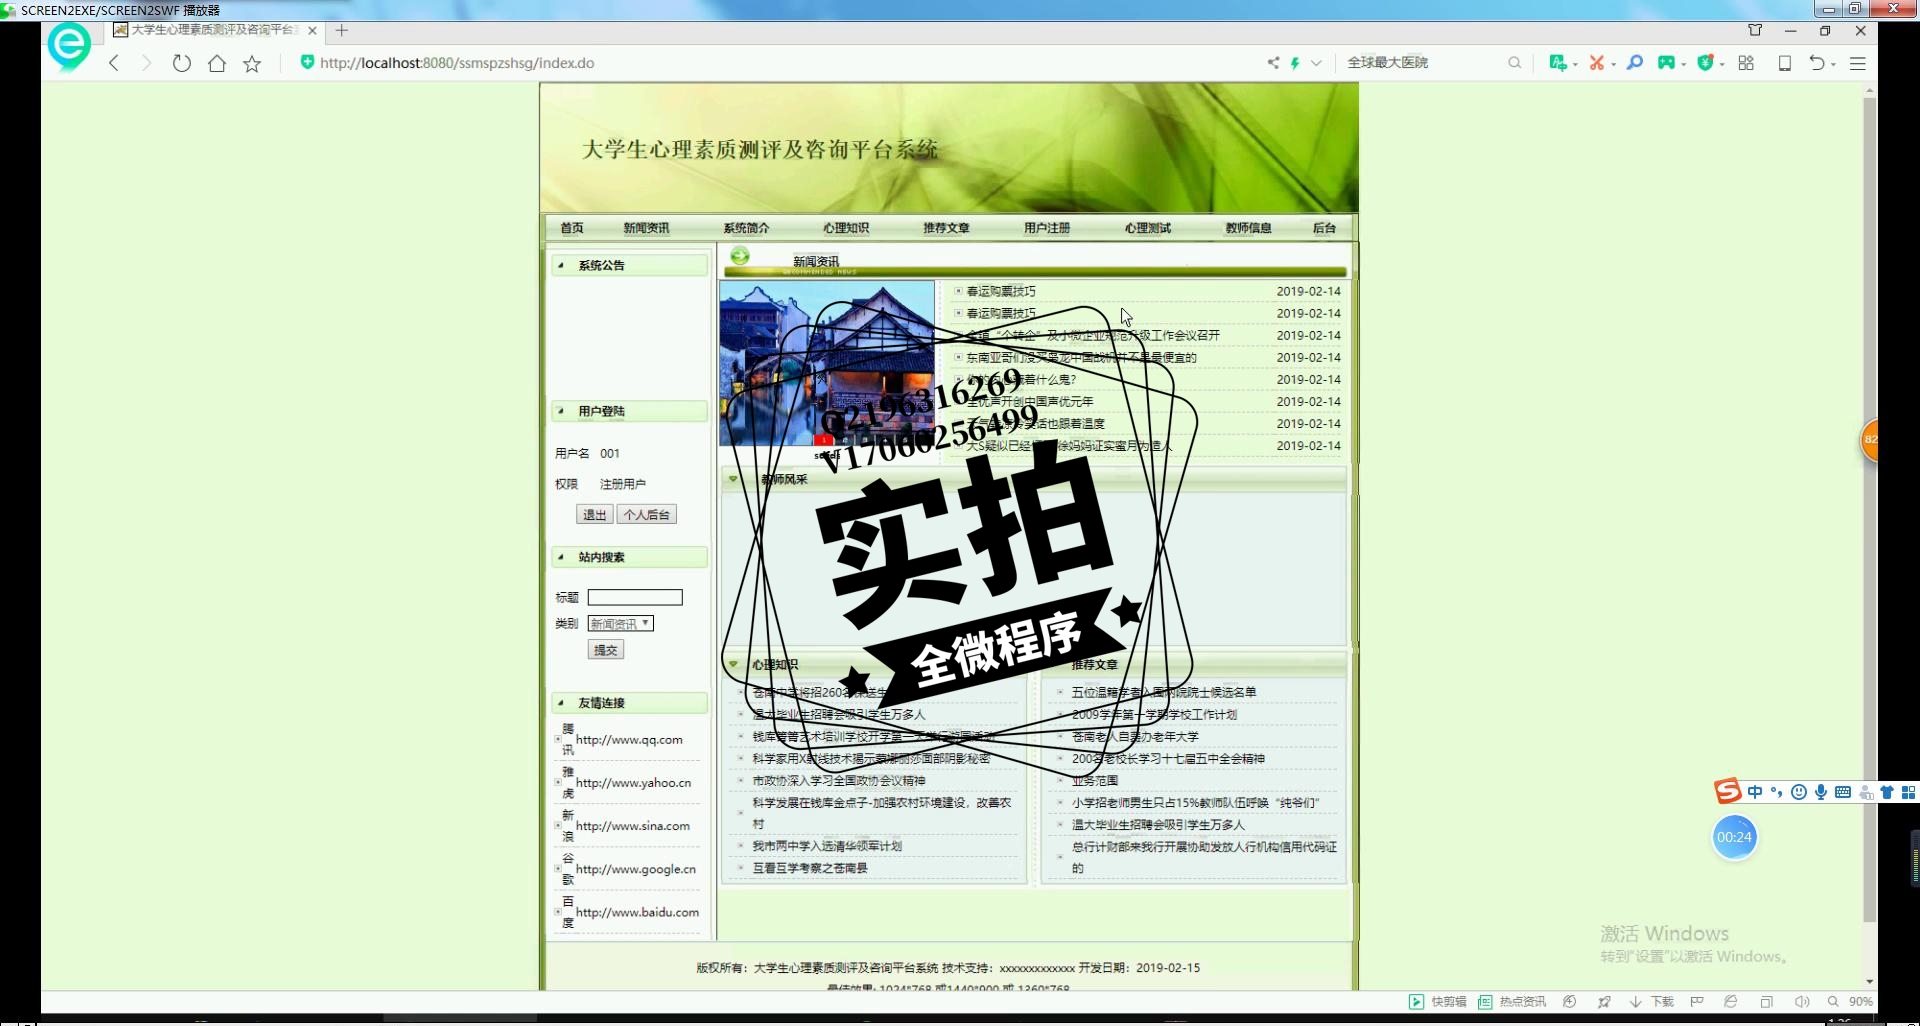Viewport: 1920px width, 1026px height.
Task: Open the browser hamburger menu
Action: [1858, 63]
